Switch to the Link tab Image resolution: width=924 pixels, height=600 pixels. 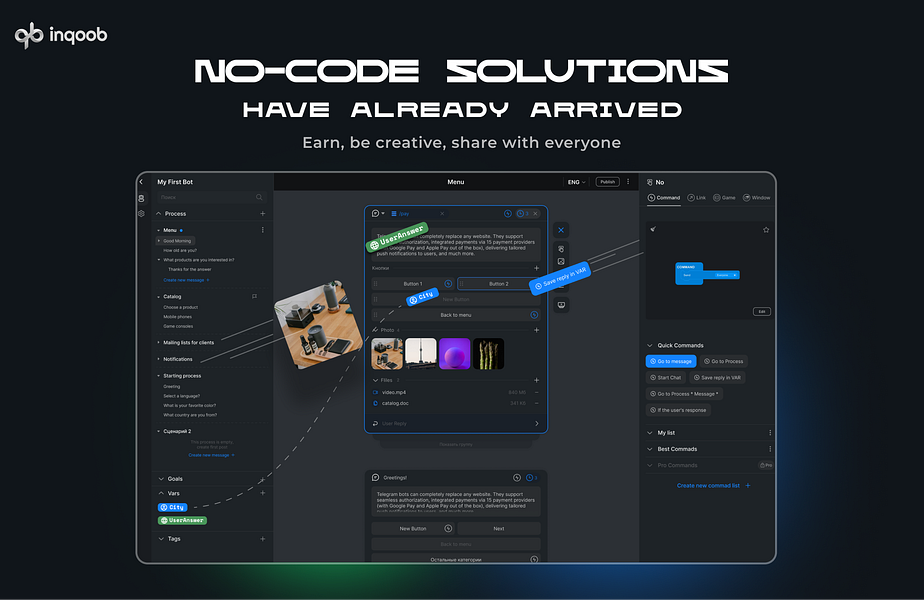(x=697, y=197)
